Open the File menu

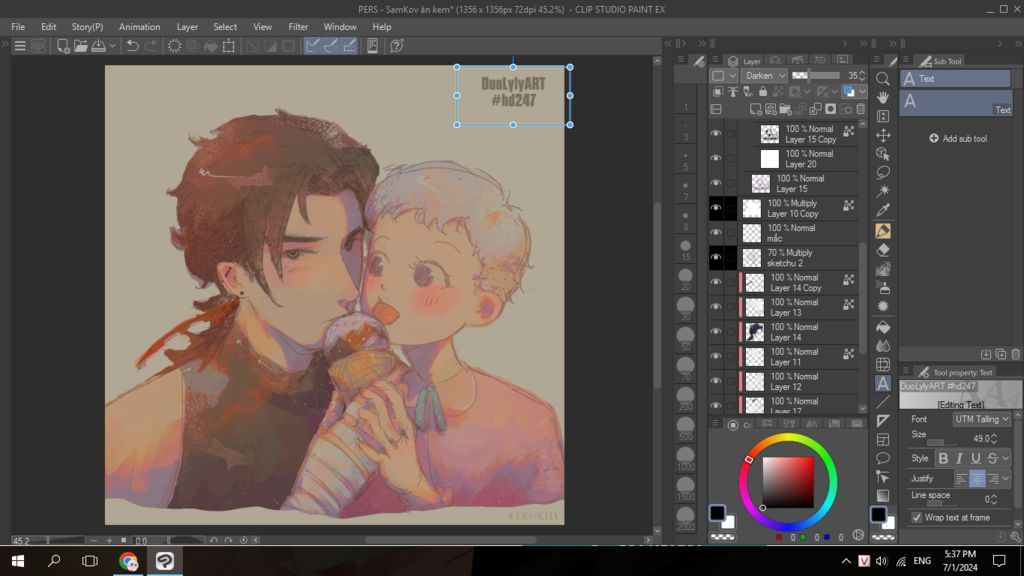pyautogui.click(x=18, y=27)
